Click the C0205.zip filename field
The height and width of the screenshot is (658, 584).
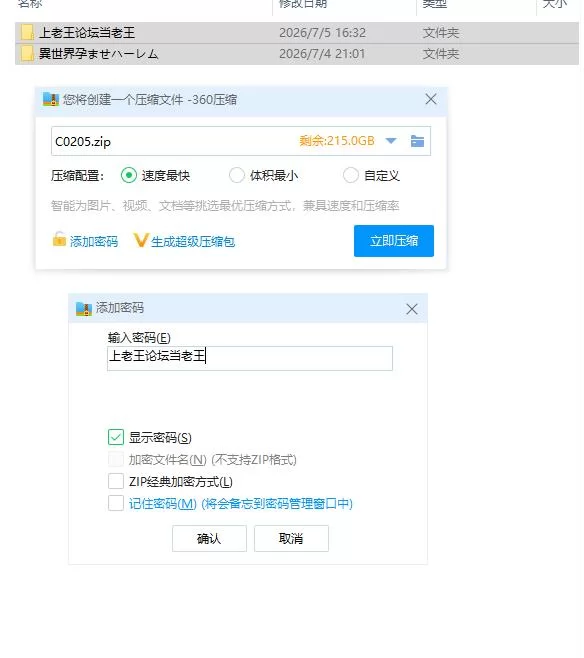241,141
